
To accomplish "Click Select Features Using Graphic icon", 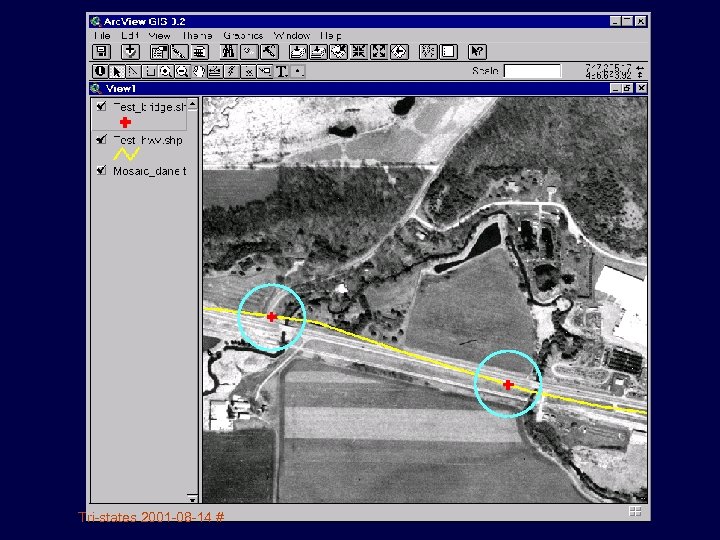I will (428, 52).
